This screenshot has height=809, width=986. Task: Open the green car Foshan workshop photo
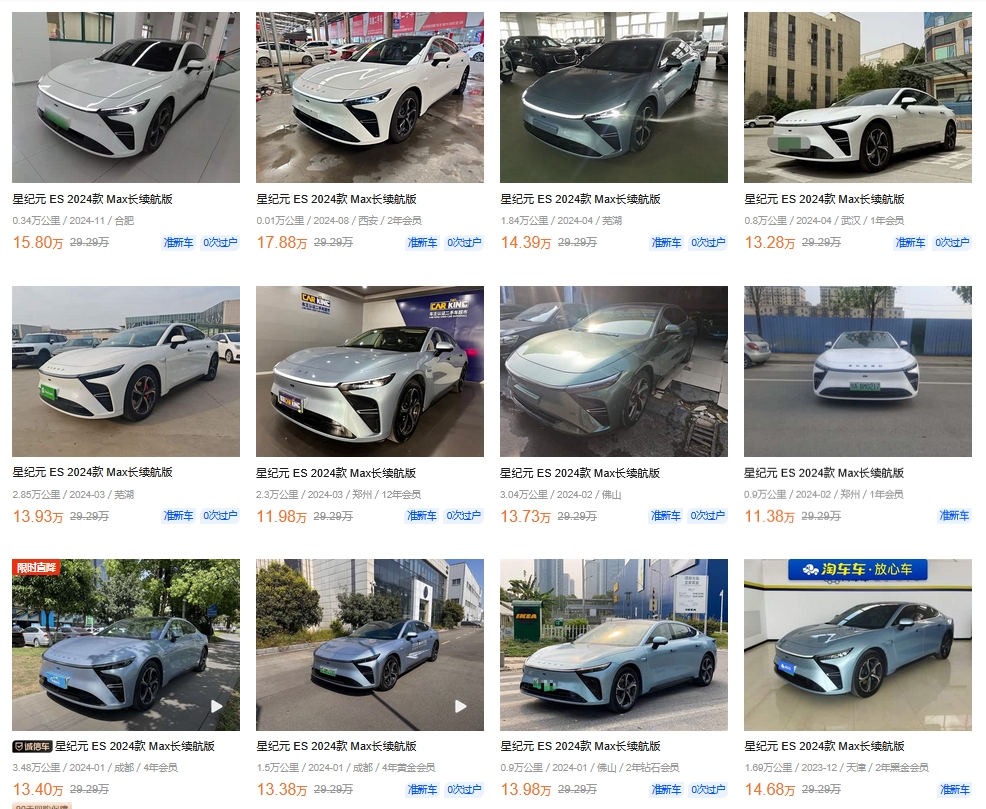click(x=614, y=371)
